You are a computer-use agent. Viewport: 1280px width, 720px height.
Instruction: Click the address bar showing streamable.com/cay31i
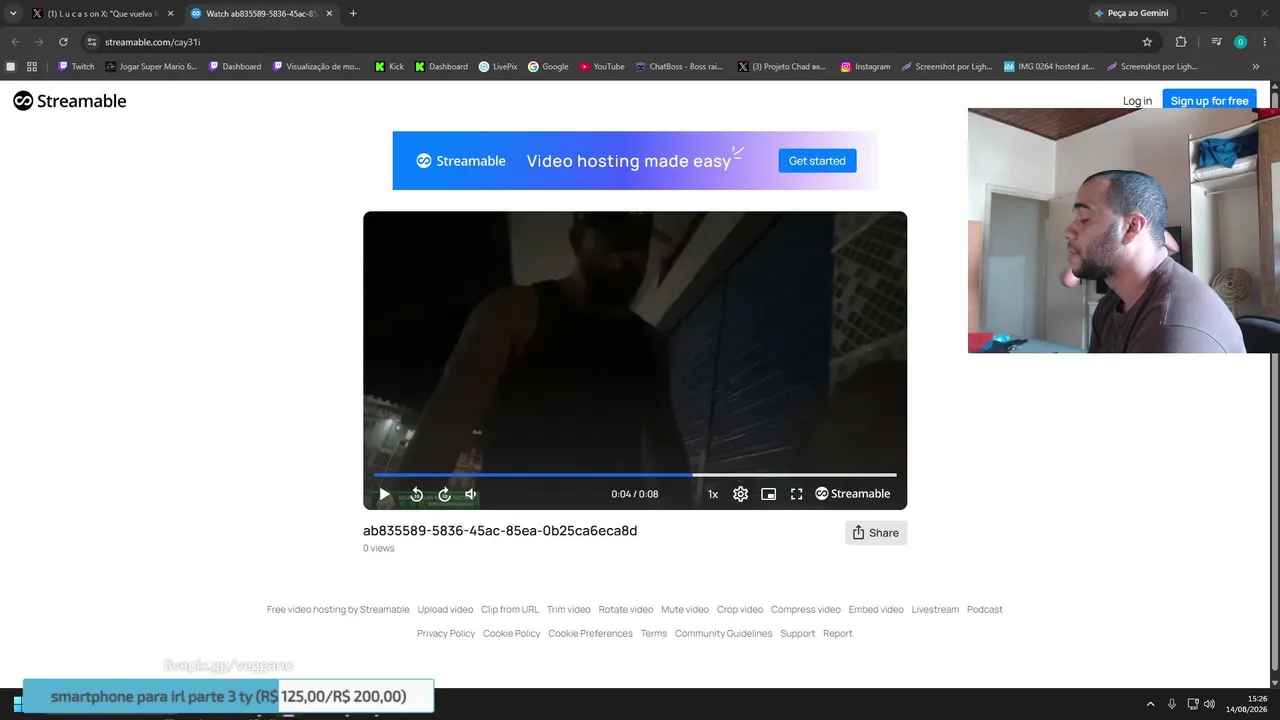pyautogui.click(x=620, y=42)
